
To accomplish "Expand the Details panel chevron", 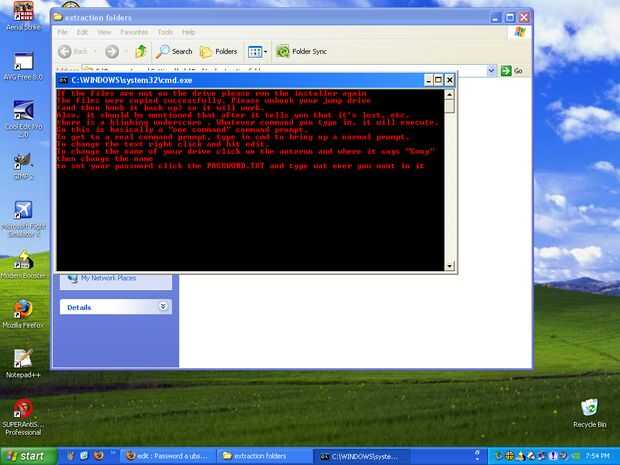I will 163,306.
